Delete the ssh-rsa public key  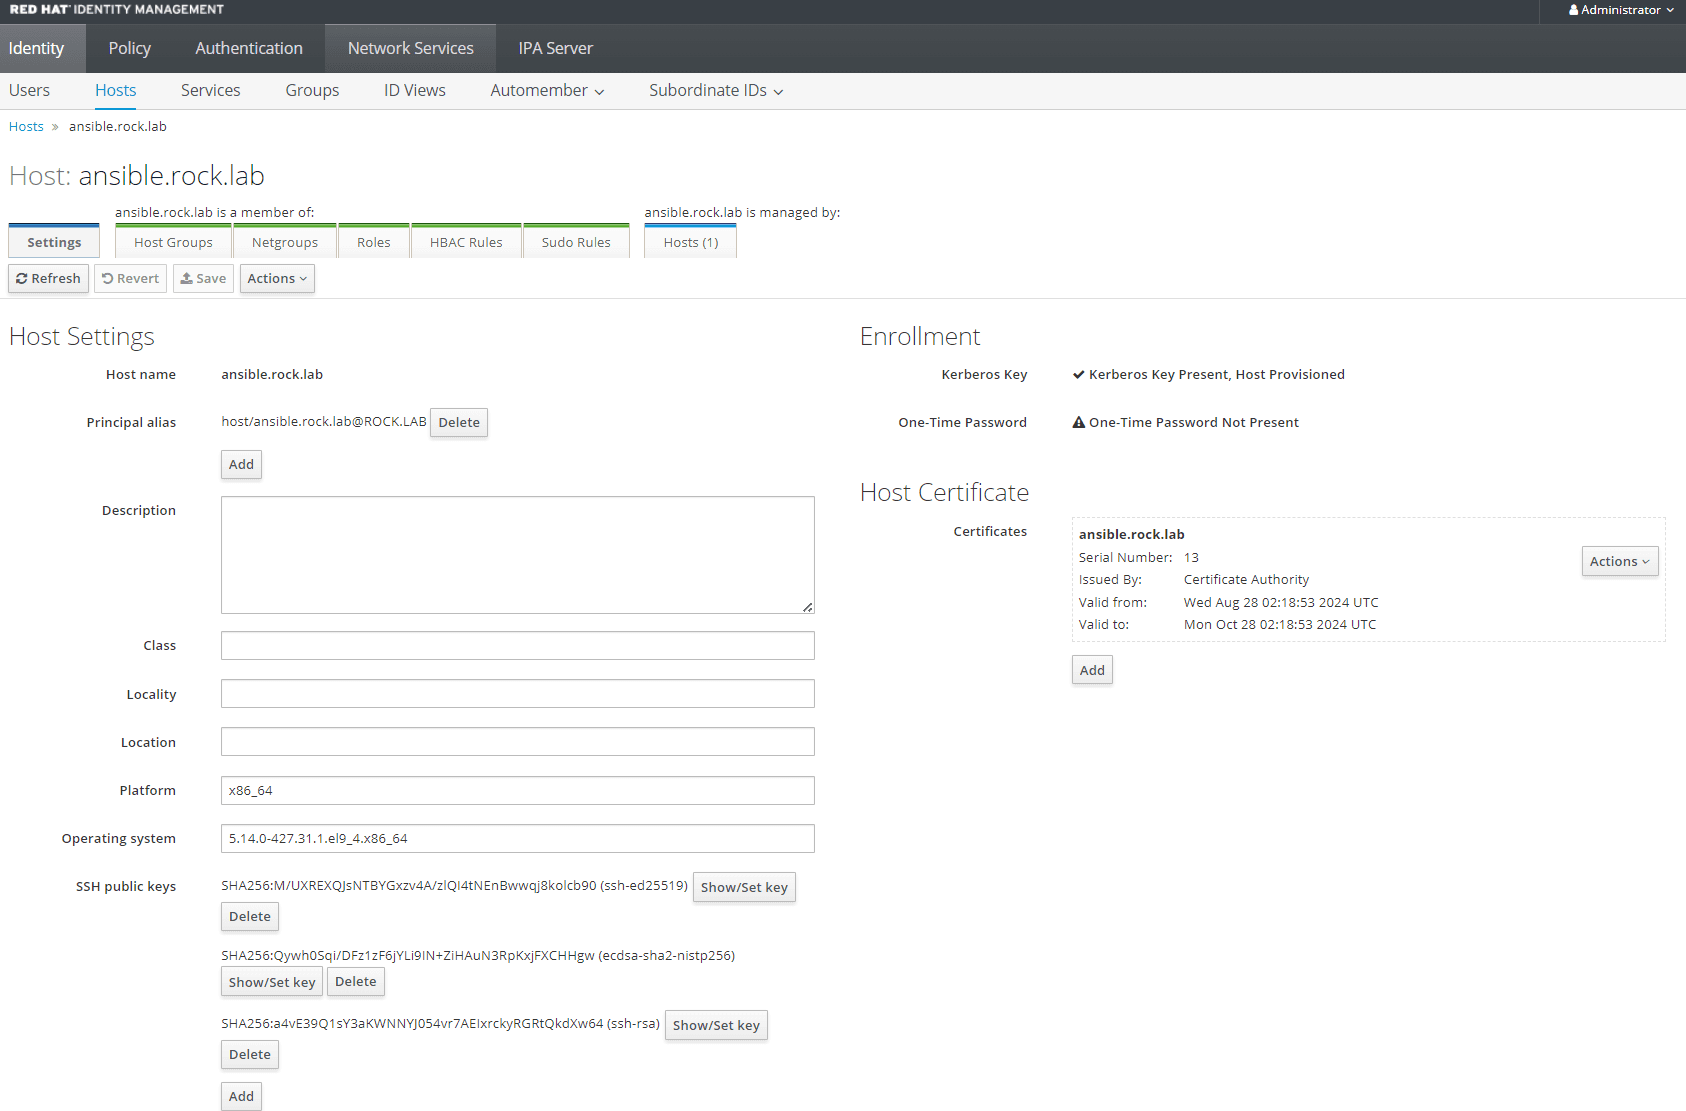point(250,1054)
